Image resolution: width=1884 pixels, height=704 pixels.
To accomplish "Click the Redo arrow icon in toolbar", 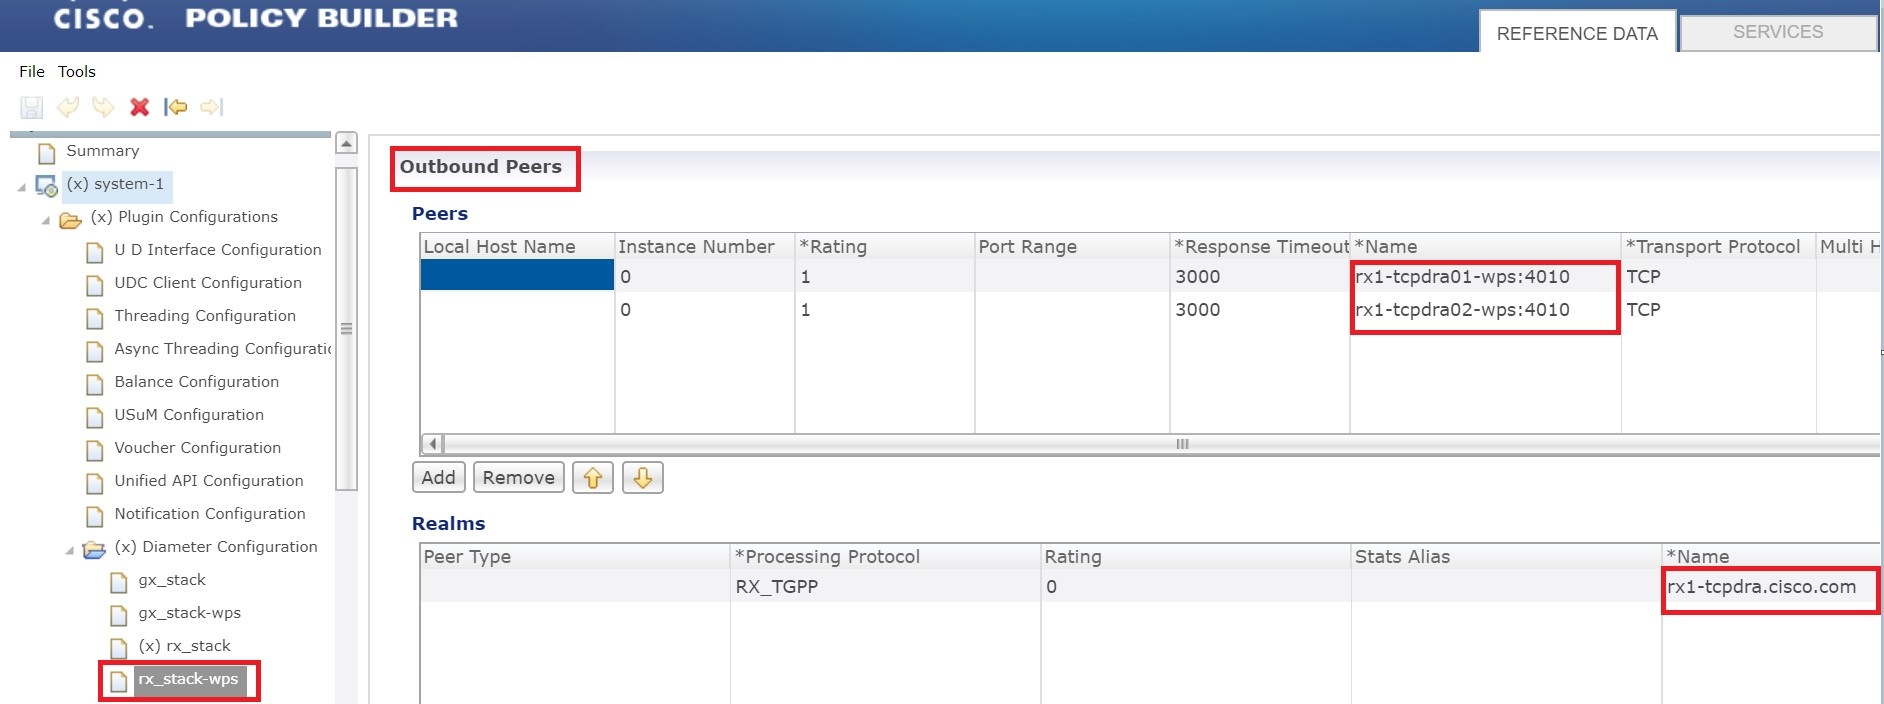I will 103,107.
